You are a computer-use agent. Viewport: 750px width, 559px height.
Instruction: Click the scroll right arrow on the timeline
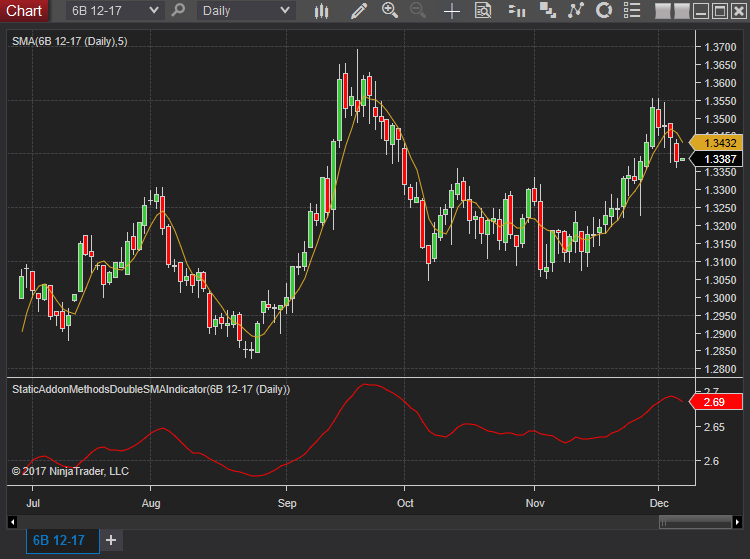(x=738, y=521)
